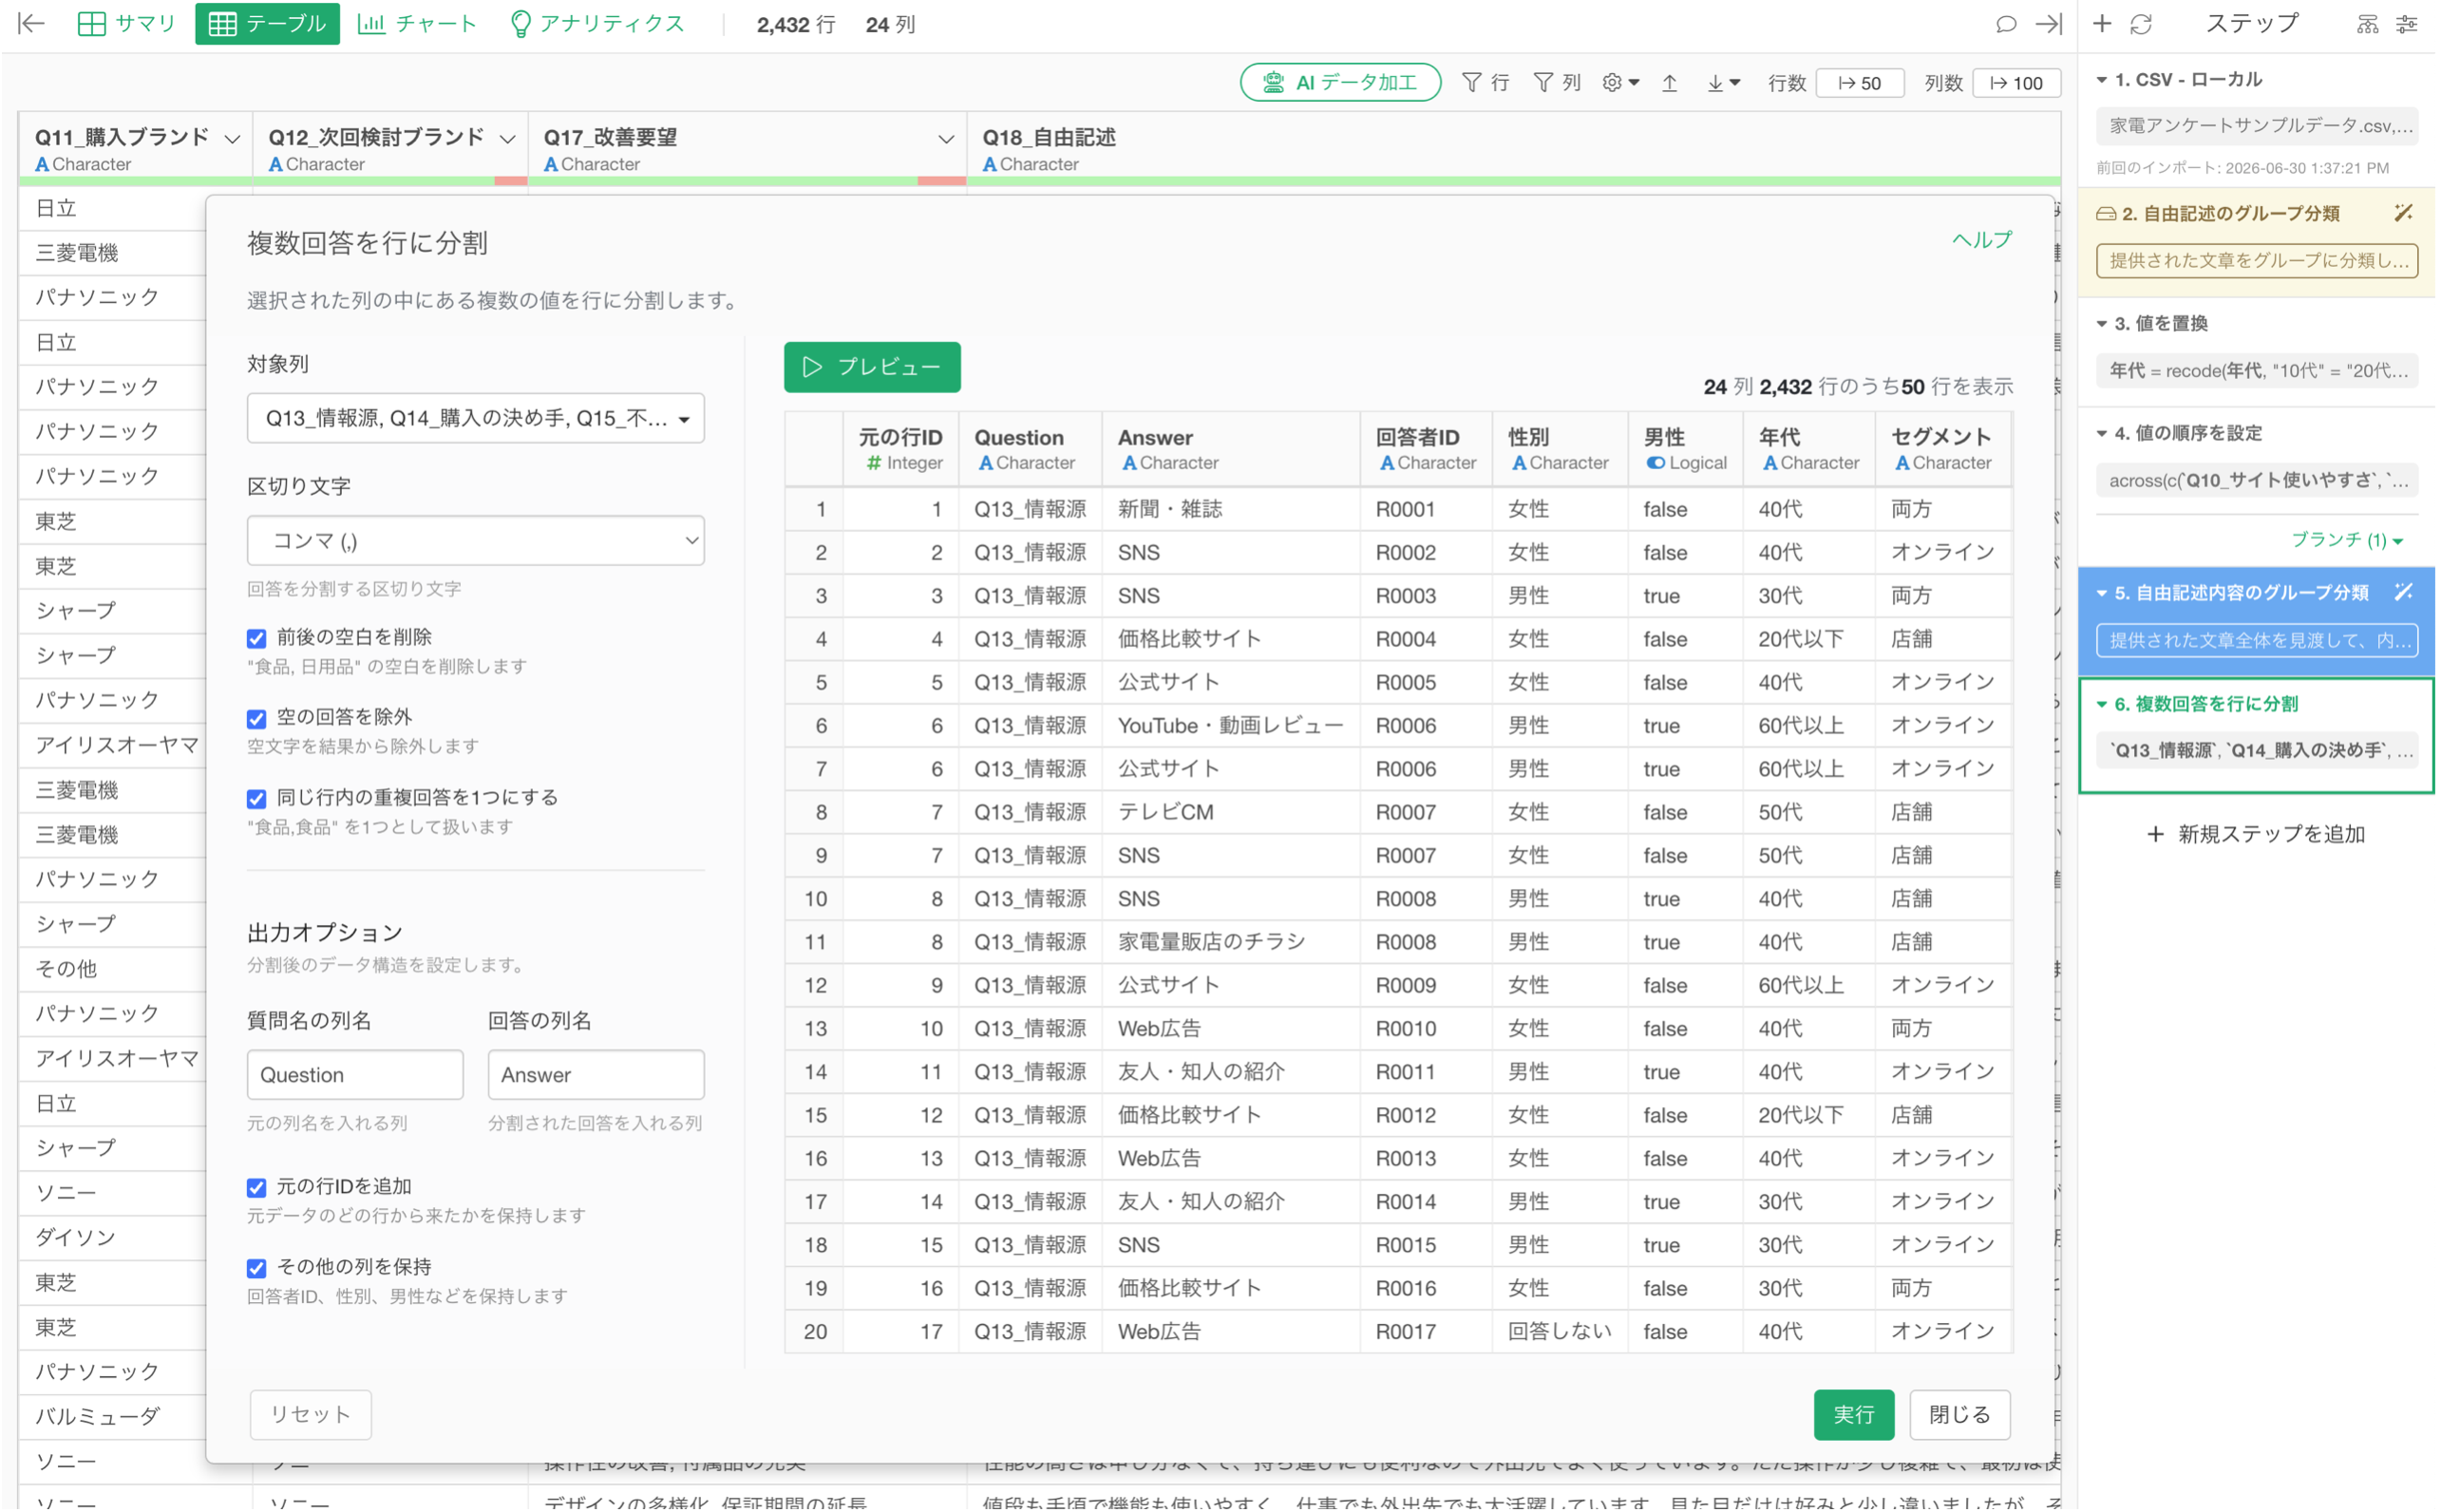Click 新規ステップを追加 to add a step
Viewport: 2441px width, 1512px height.
point(2256,834)
